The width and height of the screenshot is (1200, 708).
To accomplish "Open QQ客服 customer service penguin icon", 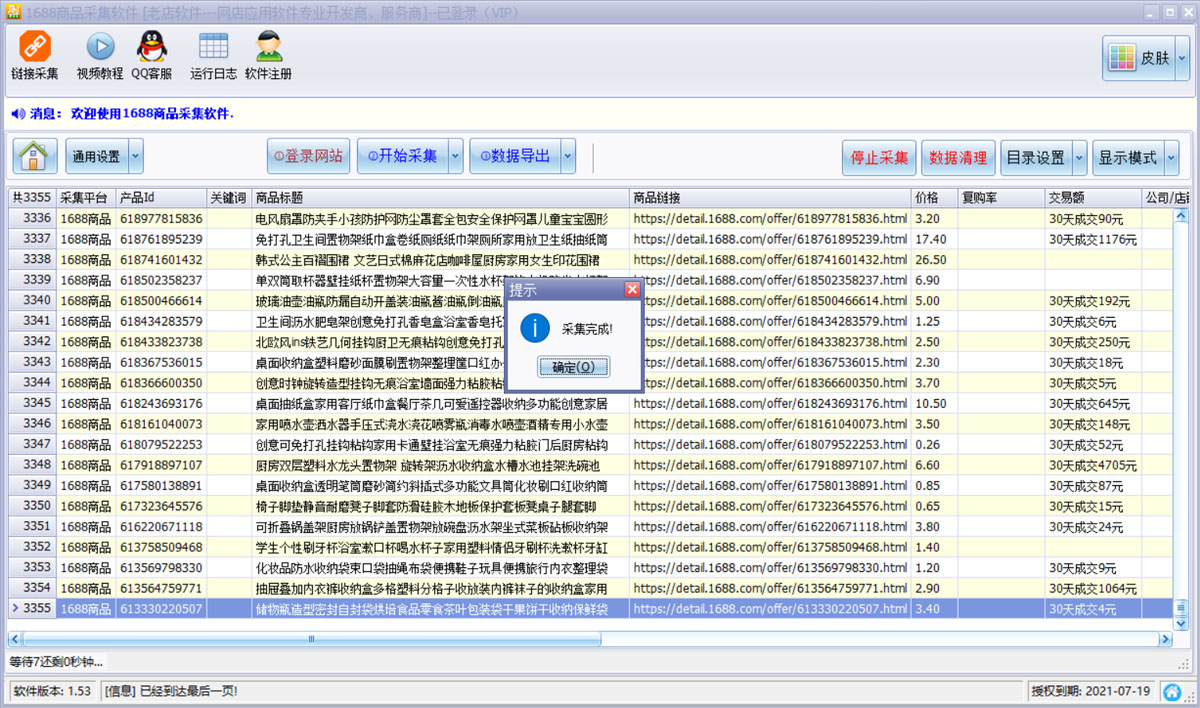I will (x=152, y=47).
